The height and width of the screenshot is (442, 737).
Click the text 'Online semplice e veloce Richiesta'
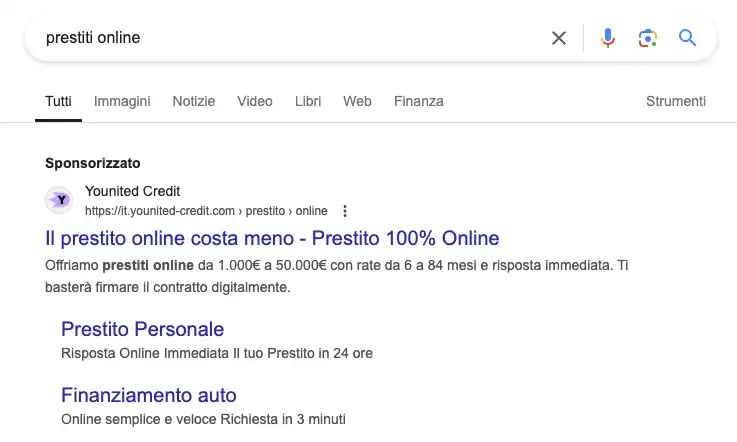tap(170, 419)
